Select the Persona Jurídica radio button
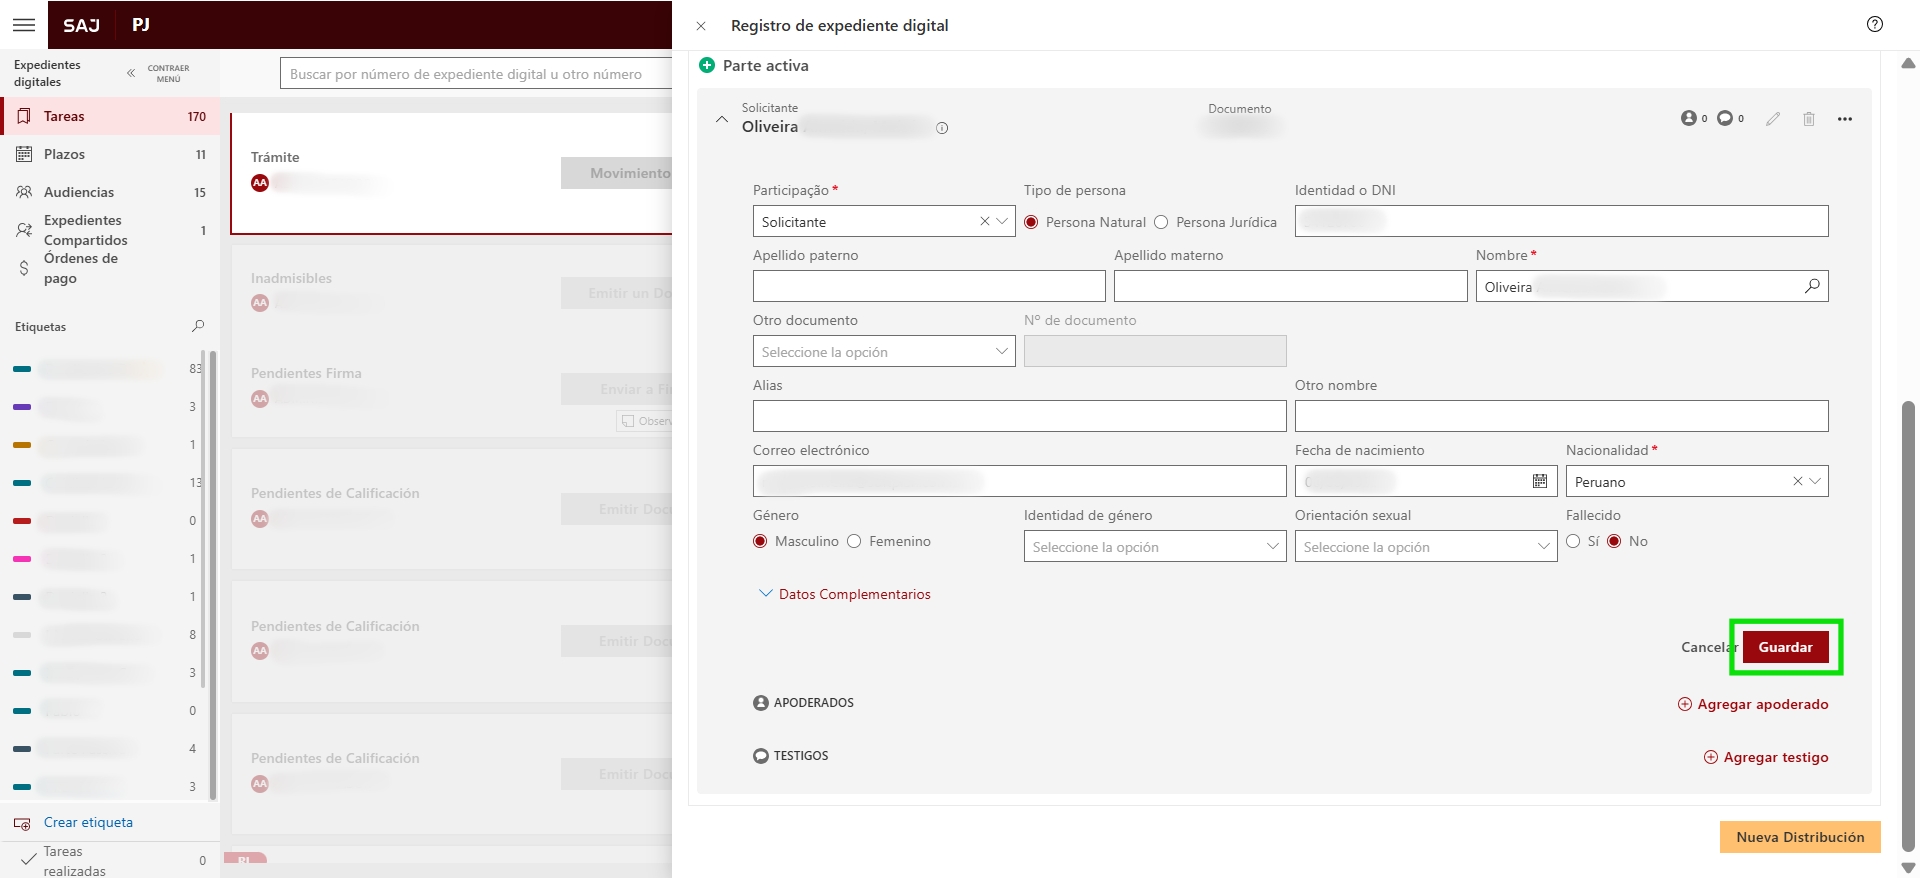Screen dimensions: 1920x878 (x=1161, y=222)
